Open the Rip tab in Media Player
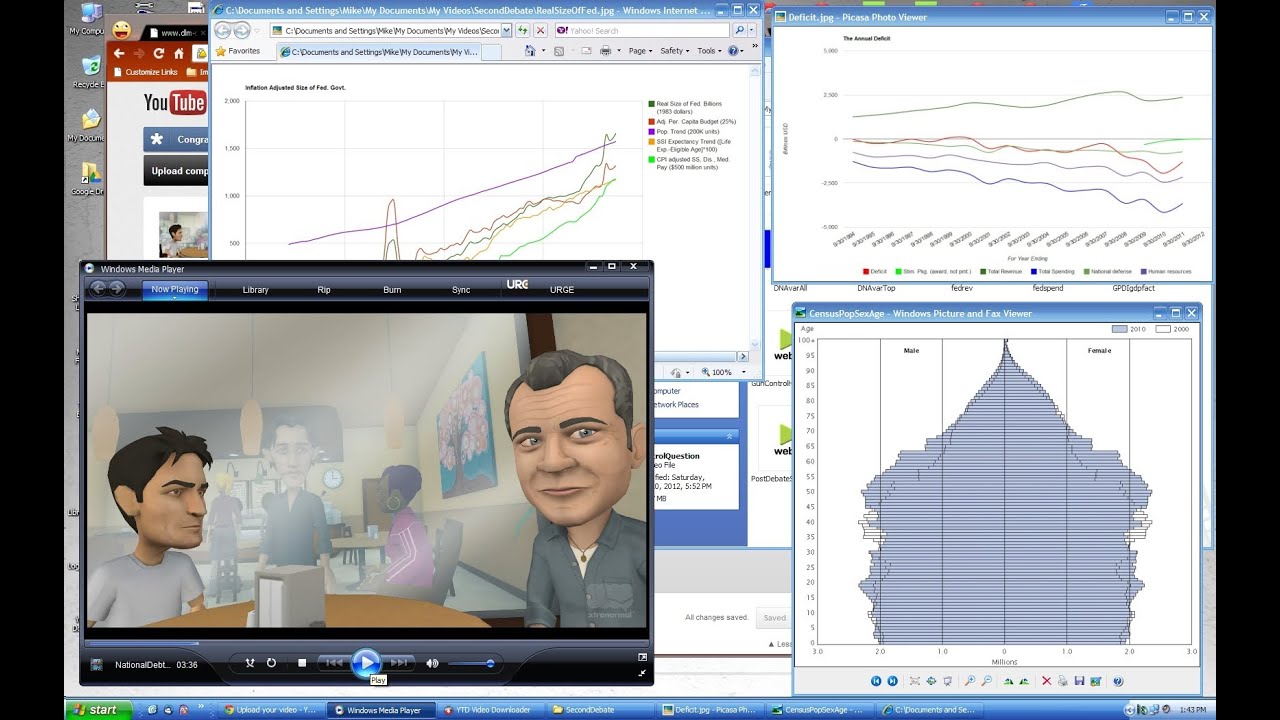Viewport: 1280px width, 720px height. (324, 290)
